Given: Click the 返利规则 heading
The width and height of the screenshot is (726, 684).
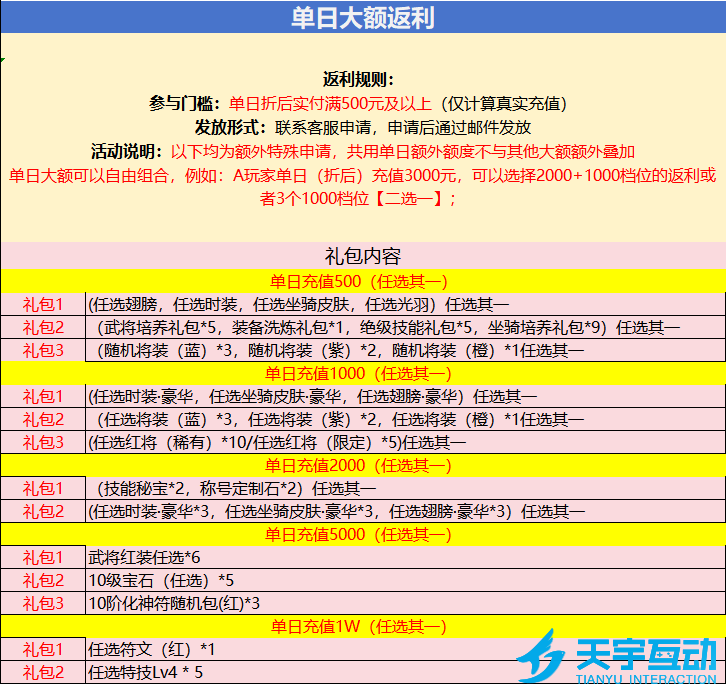Looking at the screenshot, I should [359, 79].
